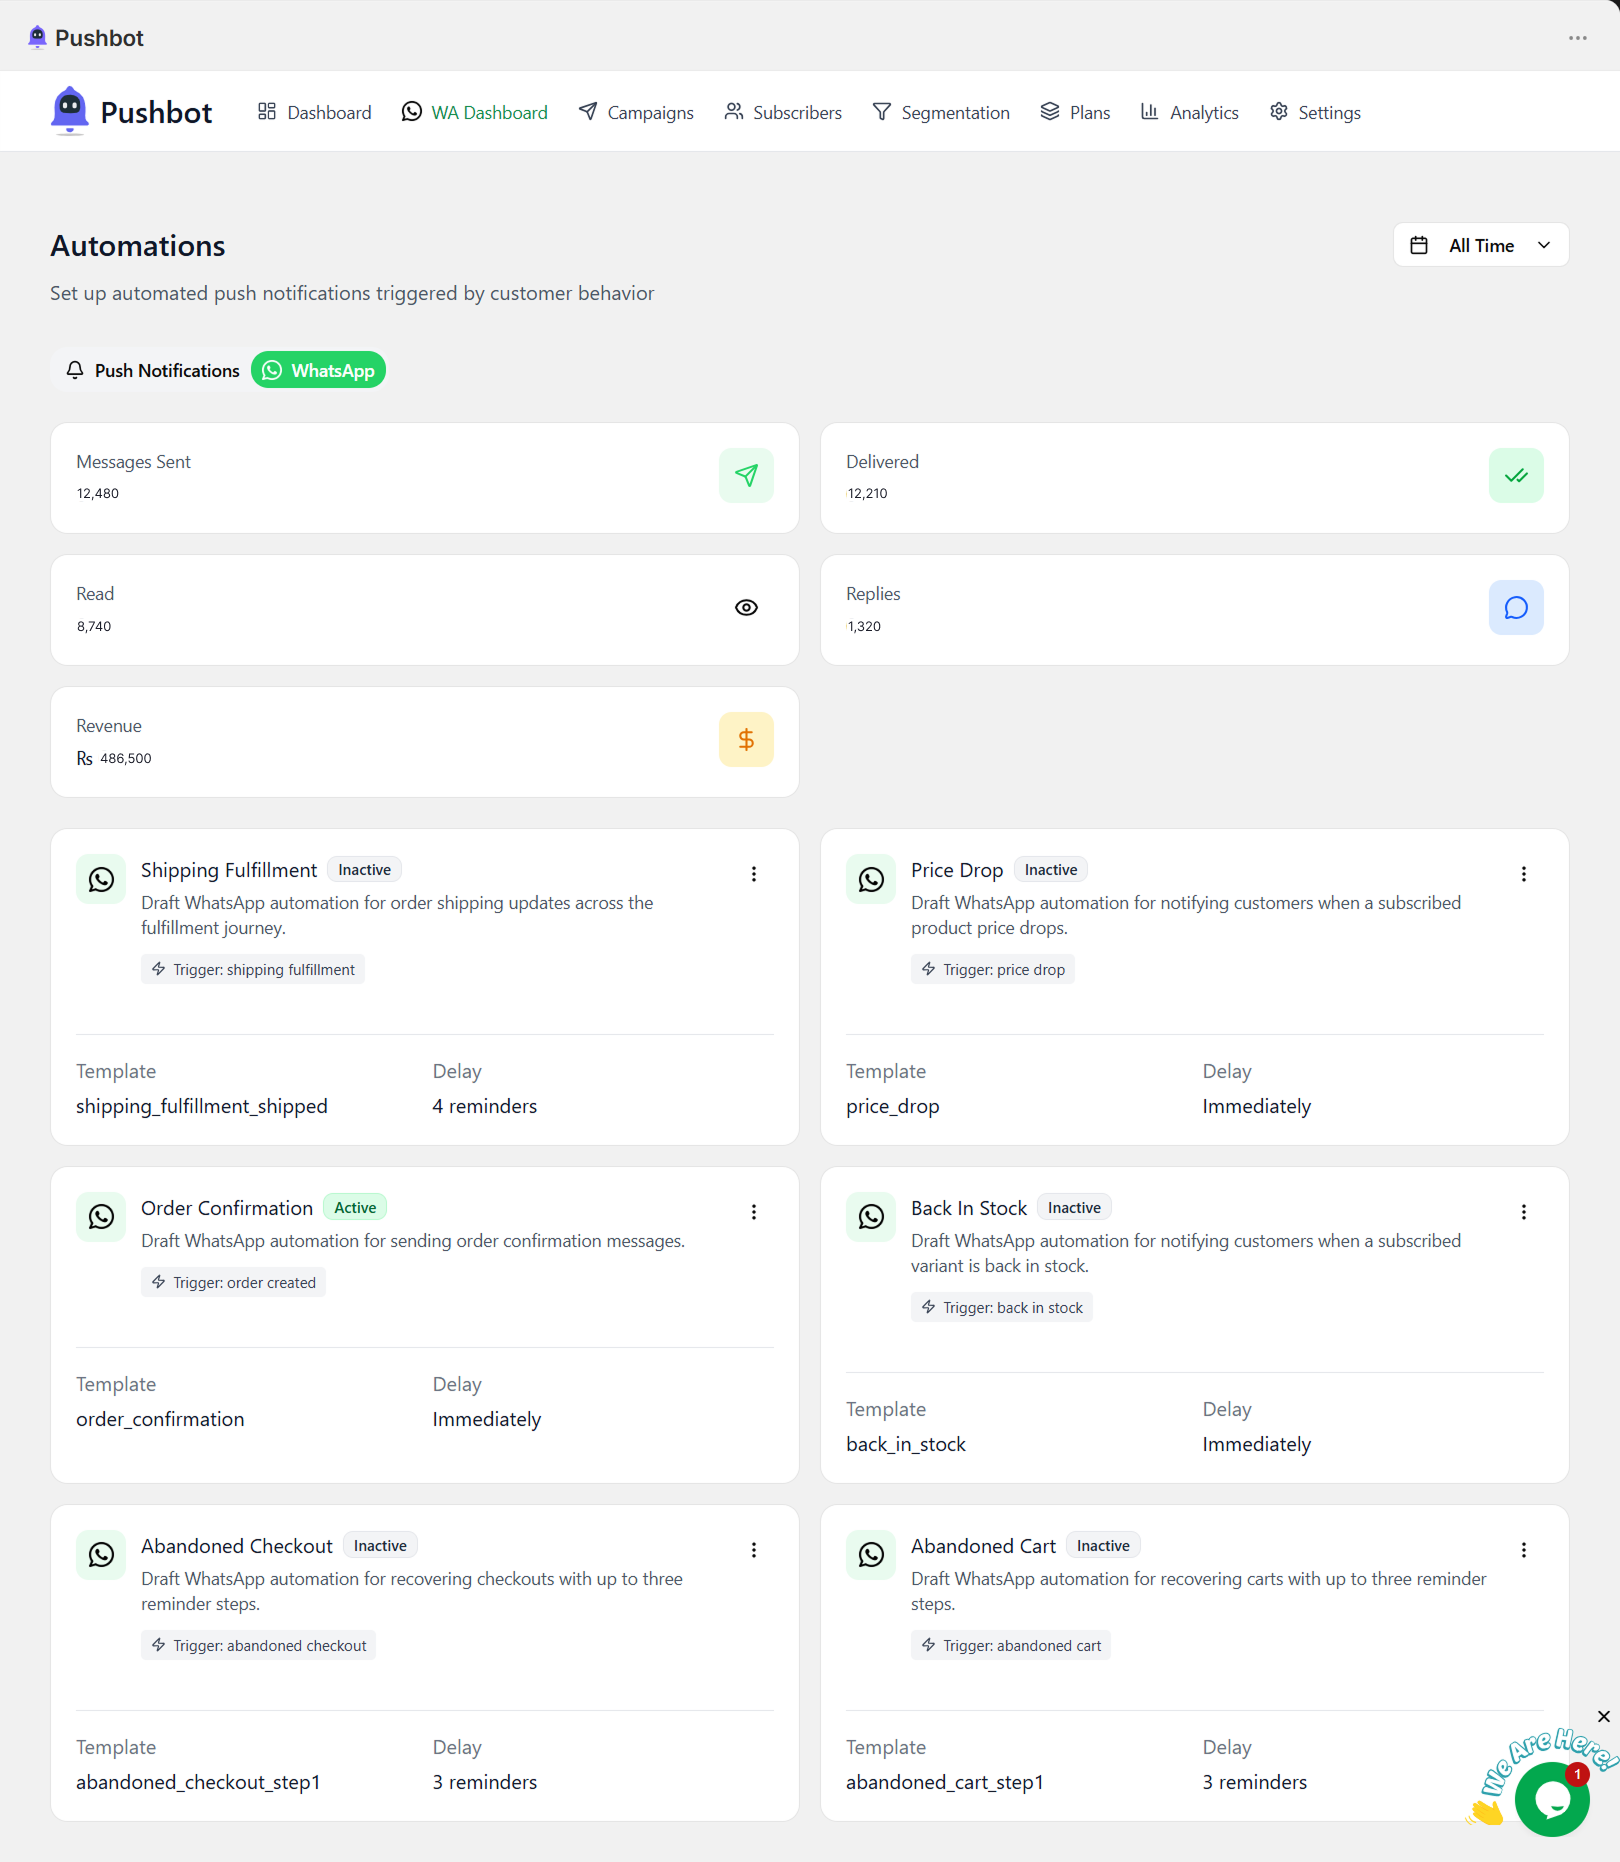Click the 'Trigger: price drop' tag

click(993, 970)
